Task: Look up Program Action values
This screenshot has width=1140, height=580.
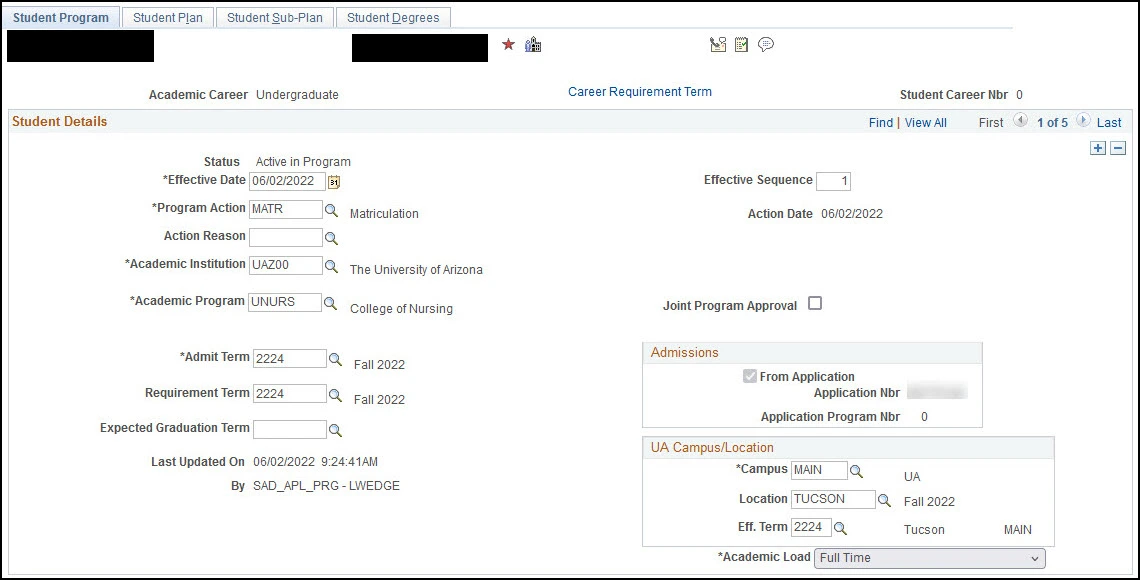Action: (x=331, y=210)
